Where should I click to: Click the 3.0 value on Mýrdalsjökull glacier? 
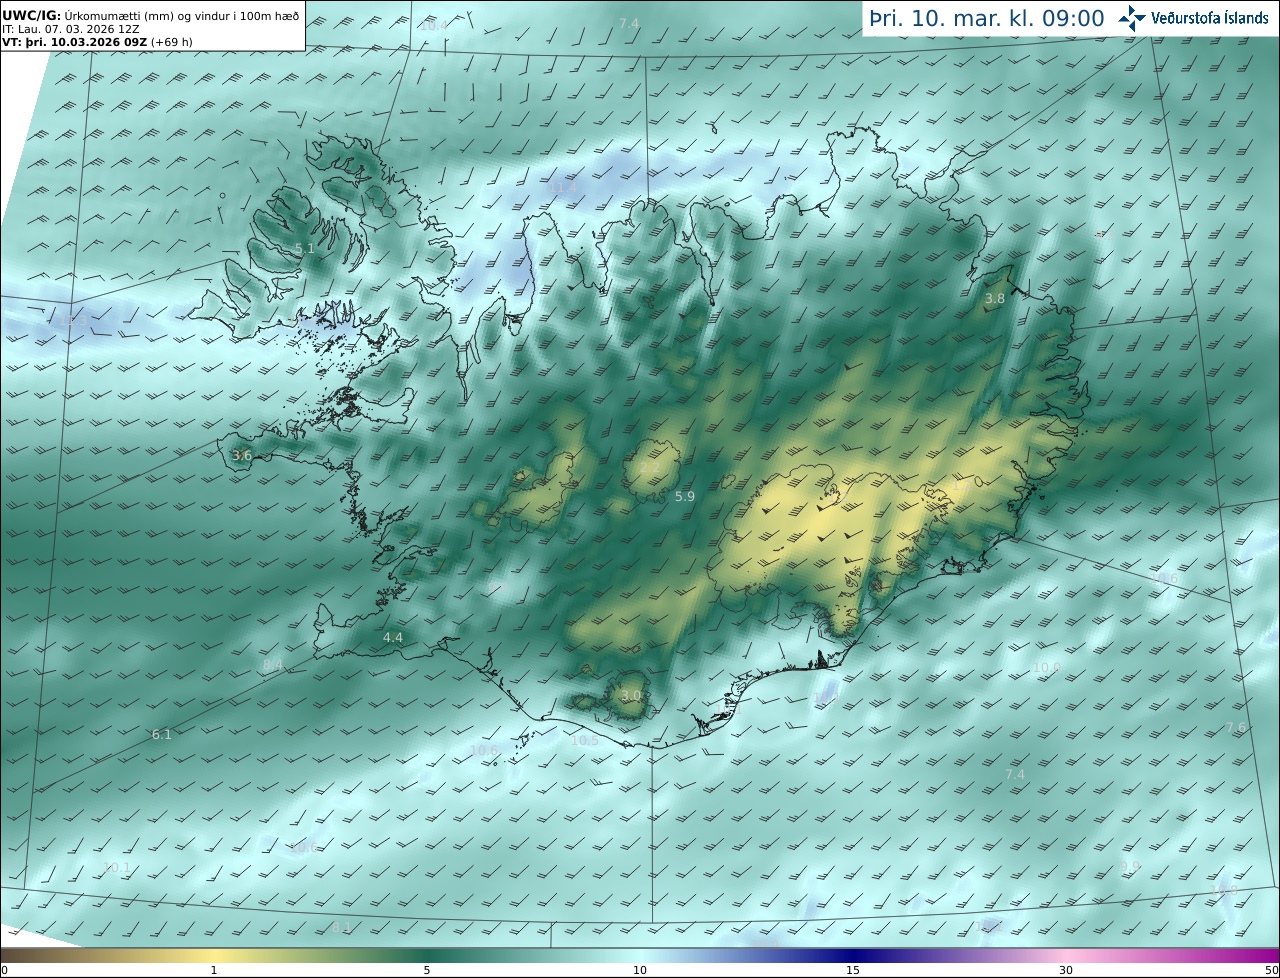pyautogui.click(x=630, y=695)
